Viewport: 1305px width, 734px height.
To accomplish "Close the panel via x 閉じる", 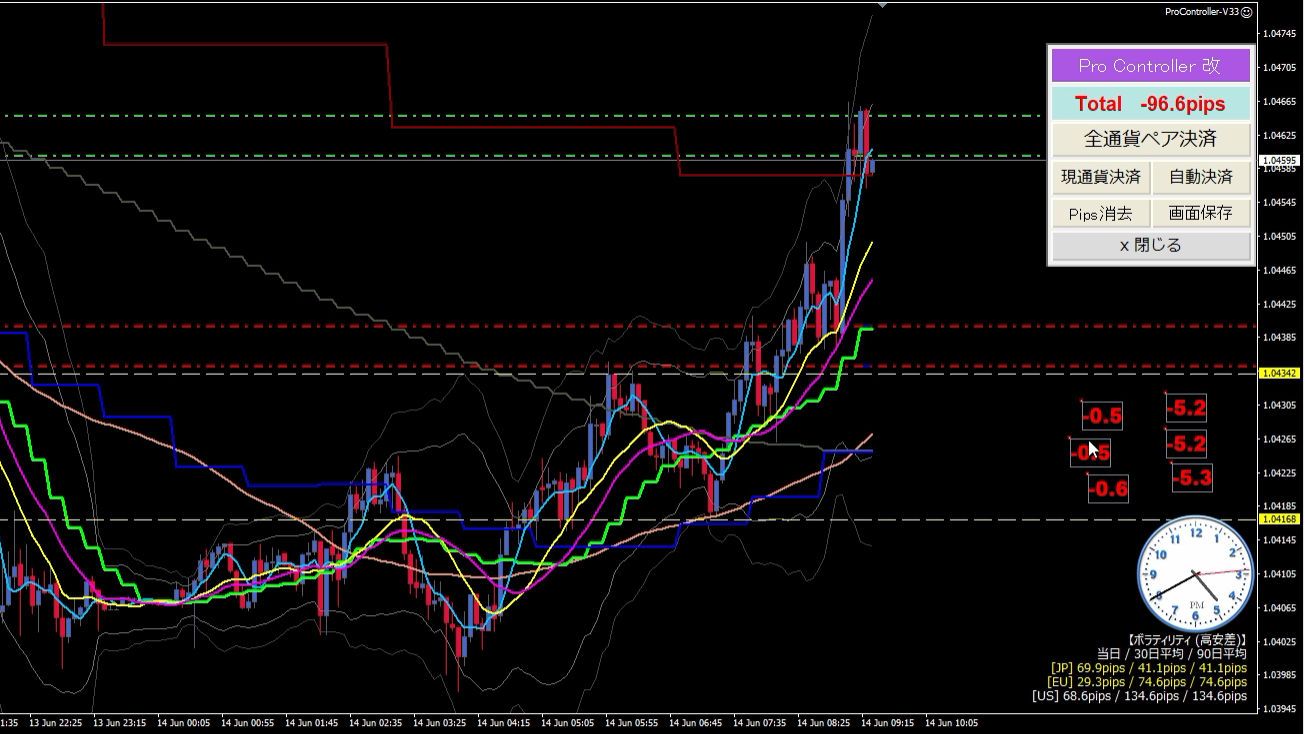I will pyautogui.click(x=1150, y=245).
